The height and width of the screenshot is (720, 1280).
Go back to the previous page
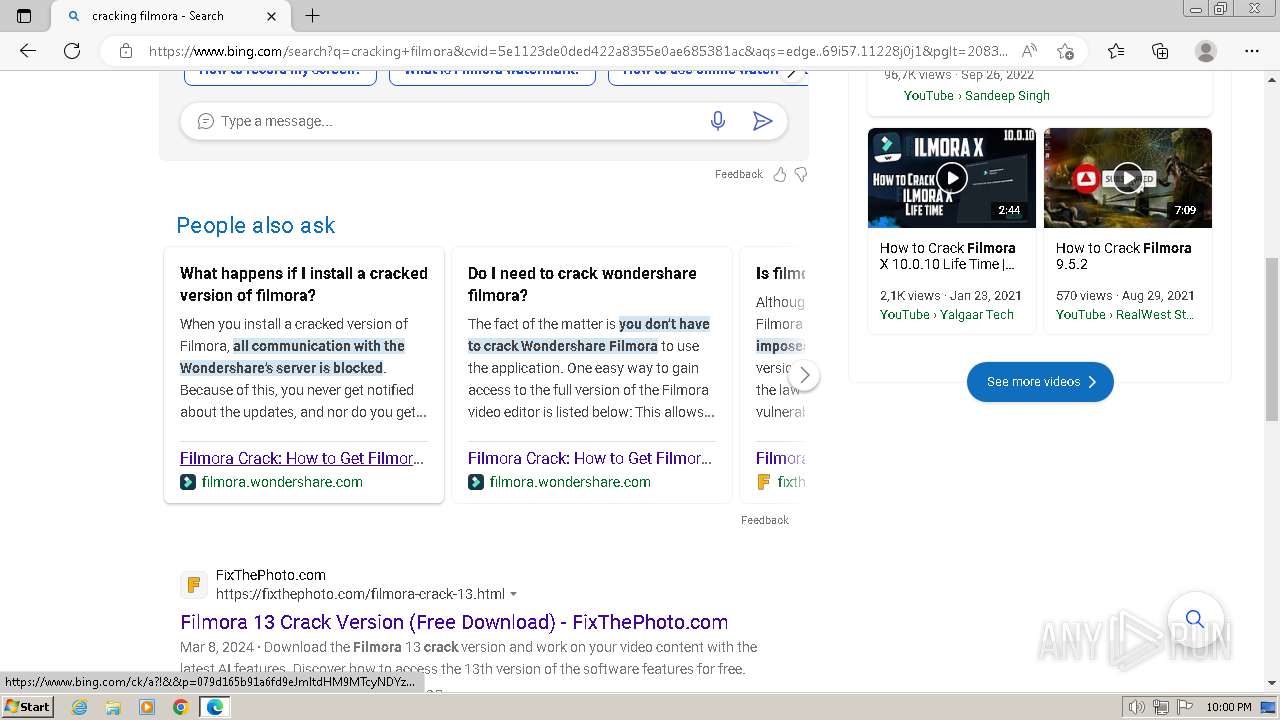click(28, 51)
